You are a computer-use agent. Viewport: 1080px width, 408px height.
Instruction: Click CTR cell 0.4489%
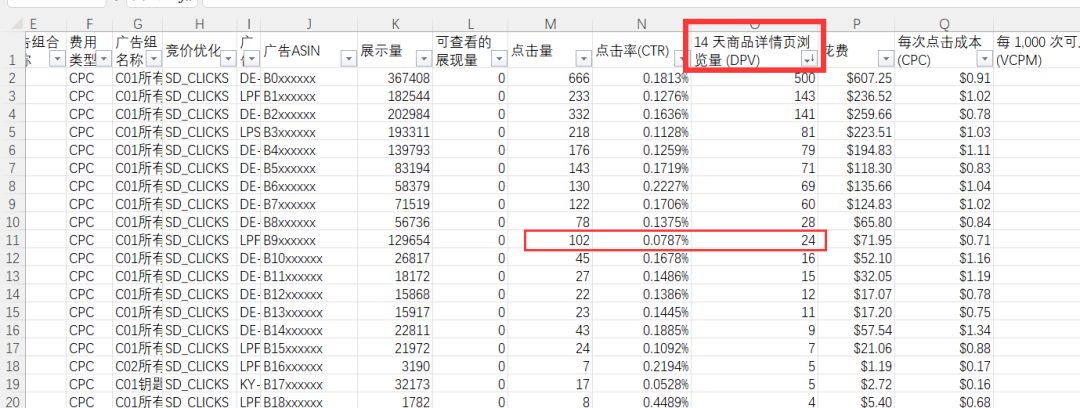[x=641, y=401]
